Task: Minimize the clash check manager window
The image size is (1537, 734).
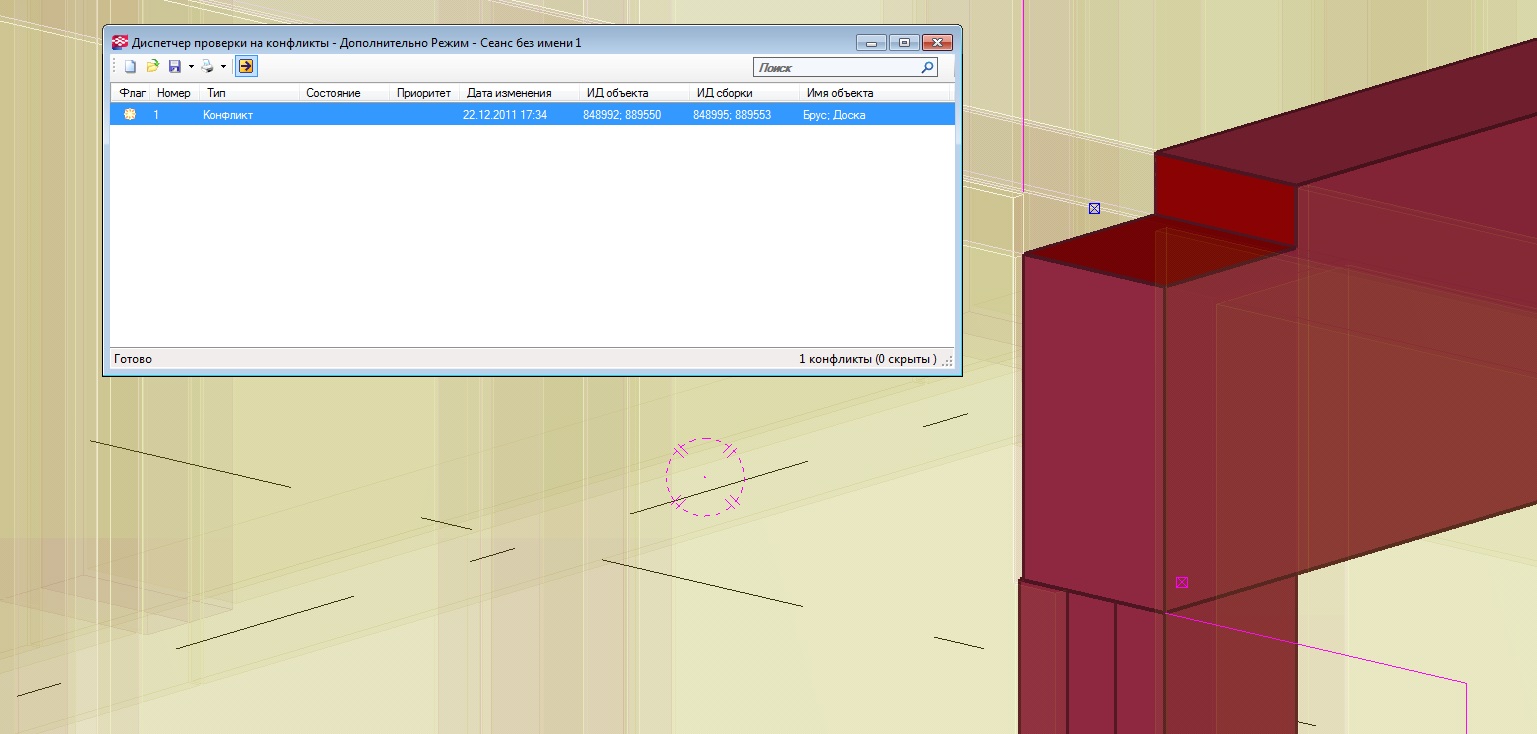Action: [x=872, y=43]
